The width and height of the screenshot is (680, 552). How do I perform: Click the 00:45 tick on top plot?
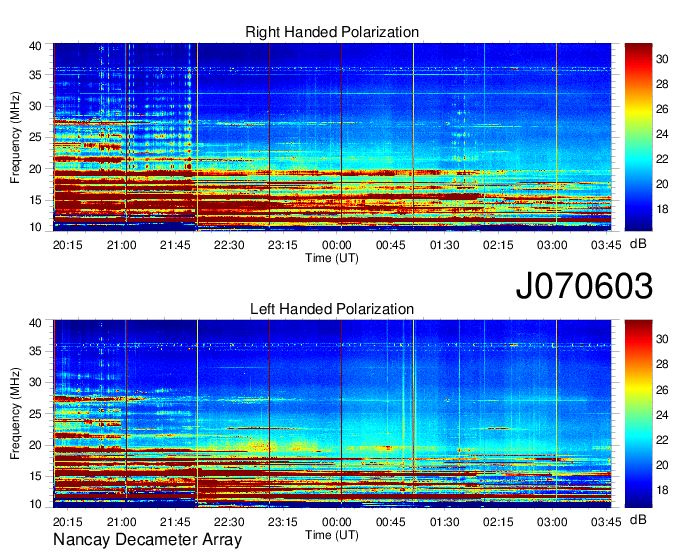pyautogui.click(x=390, y=245)
